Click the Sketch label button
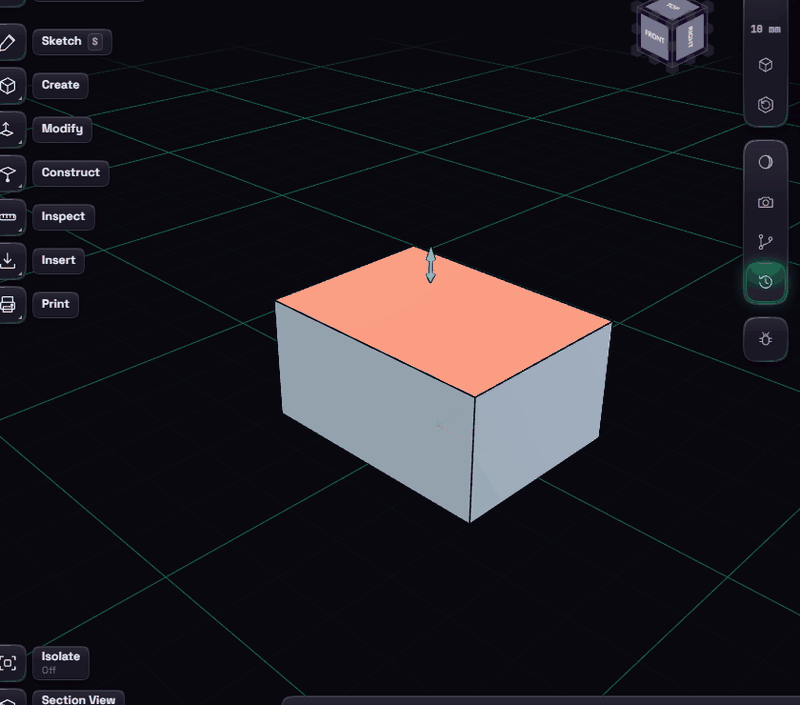This screenshot has width=800, height=705. (72, 41)
